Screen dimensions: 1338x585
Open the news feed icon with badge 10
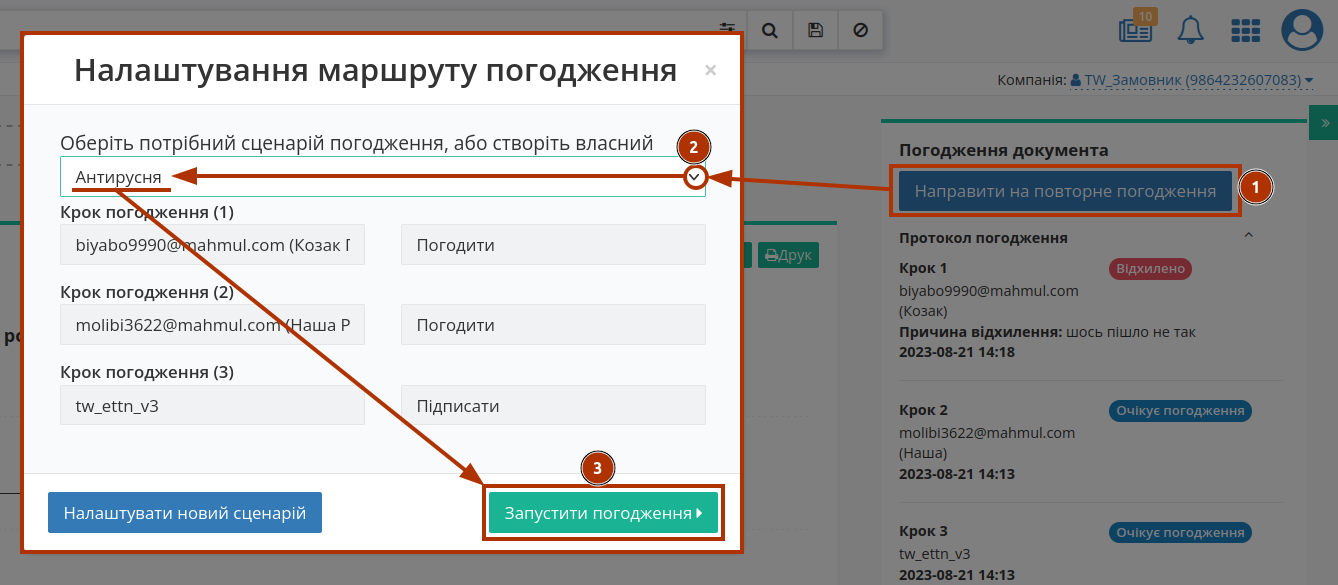pyautogui.click(x=1137, y=28)
